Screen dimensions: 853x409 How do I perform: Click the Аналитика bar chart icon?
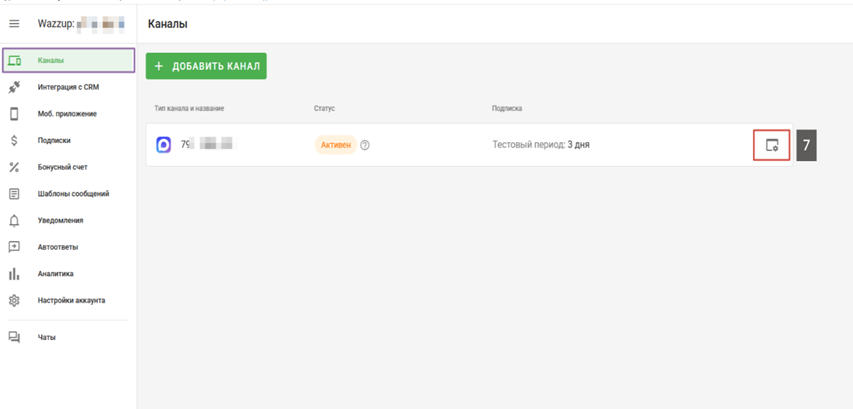tap(14, 274)
